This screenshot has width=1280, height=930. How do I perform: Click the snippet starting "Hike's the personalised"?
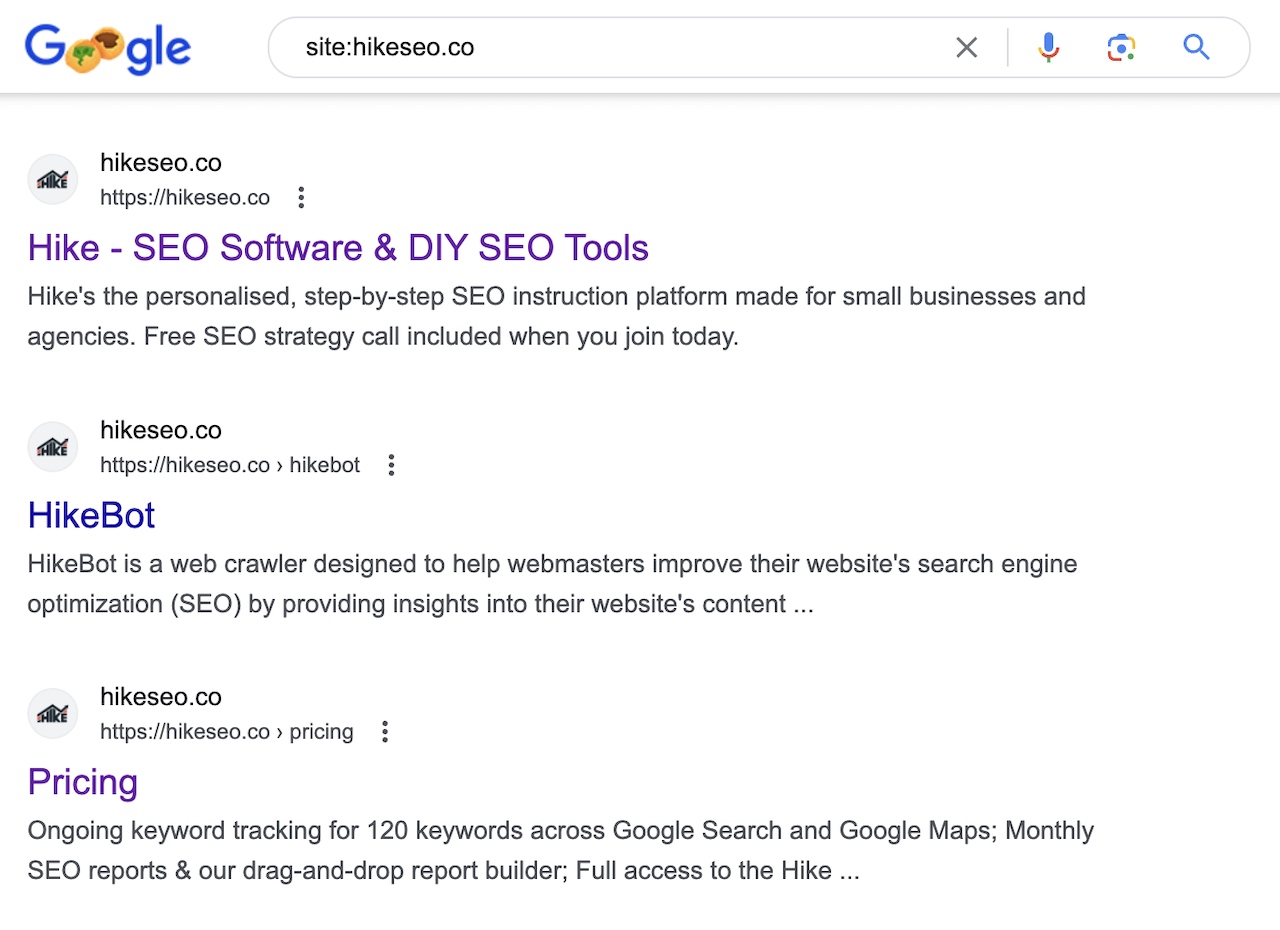click(x=557, y=316)
